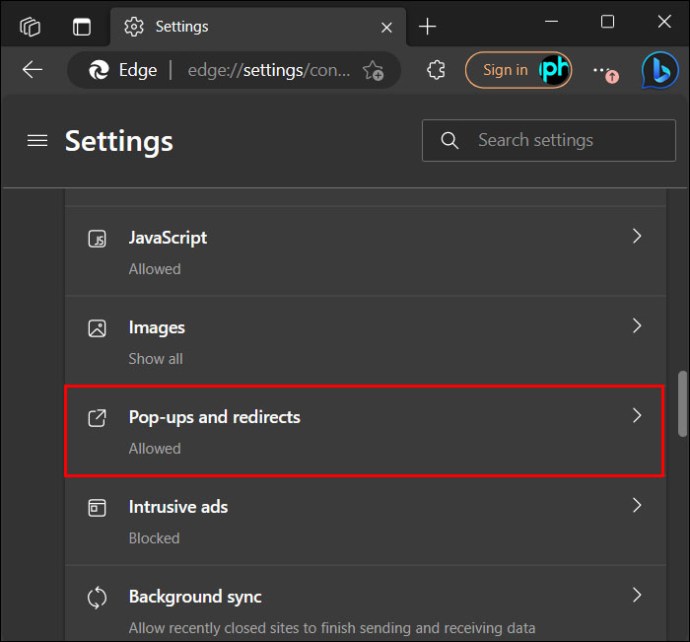
Task: Open the Background sync setting
Action: point(365,604)
